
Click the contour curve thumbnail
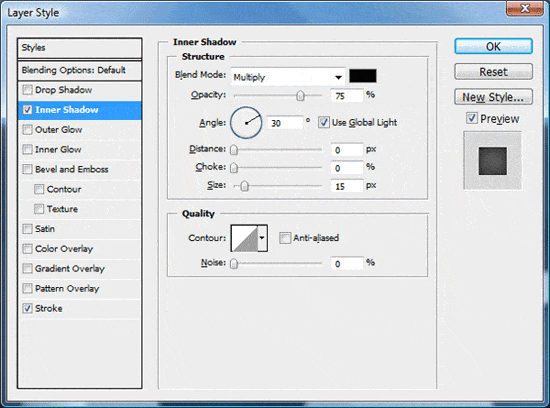pyautogui.click(x=245, y=238)
